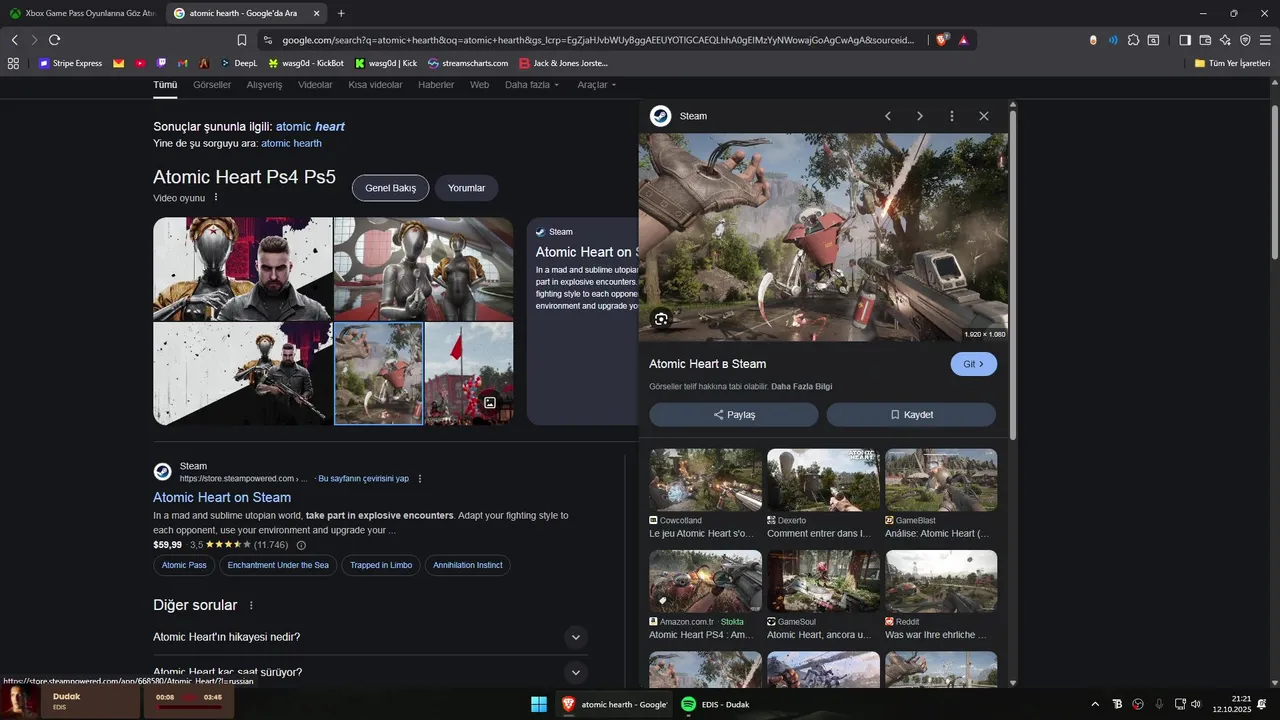Screen dimensions: 1280x720
Task: Open the Twitch bookmark icon
Action: pos(161,63)
